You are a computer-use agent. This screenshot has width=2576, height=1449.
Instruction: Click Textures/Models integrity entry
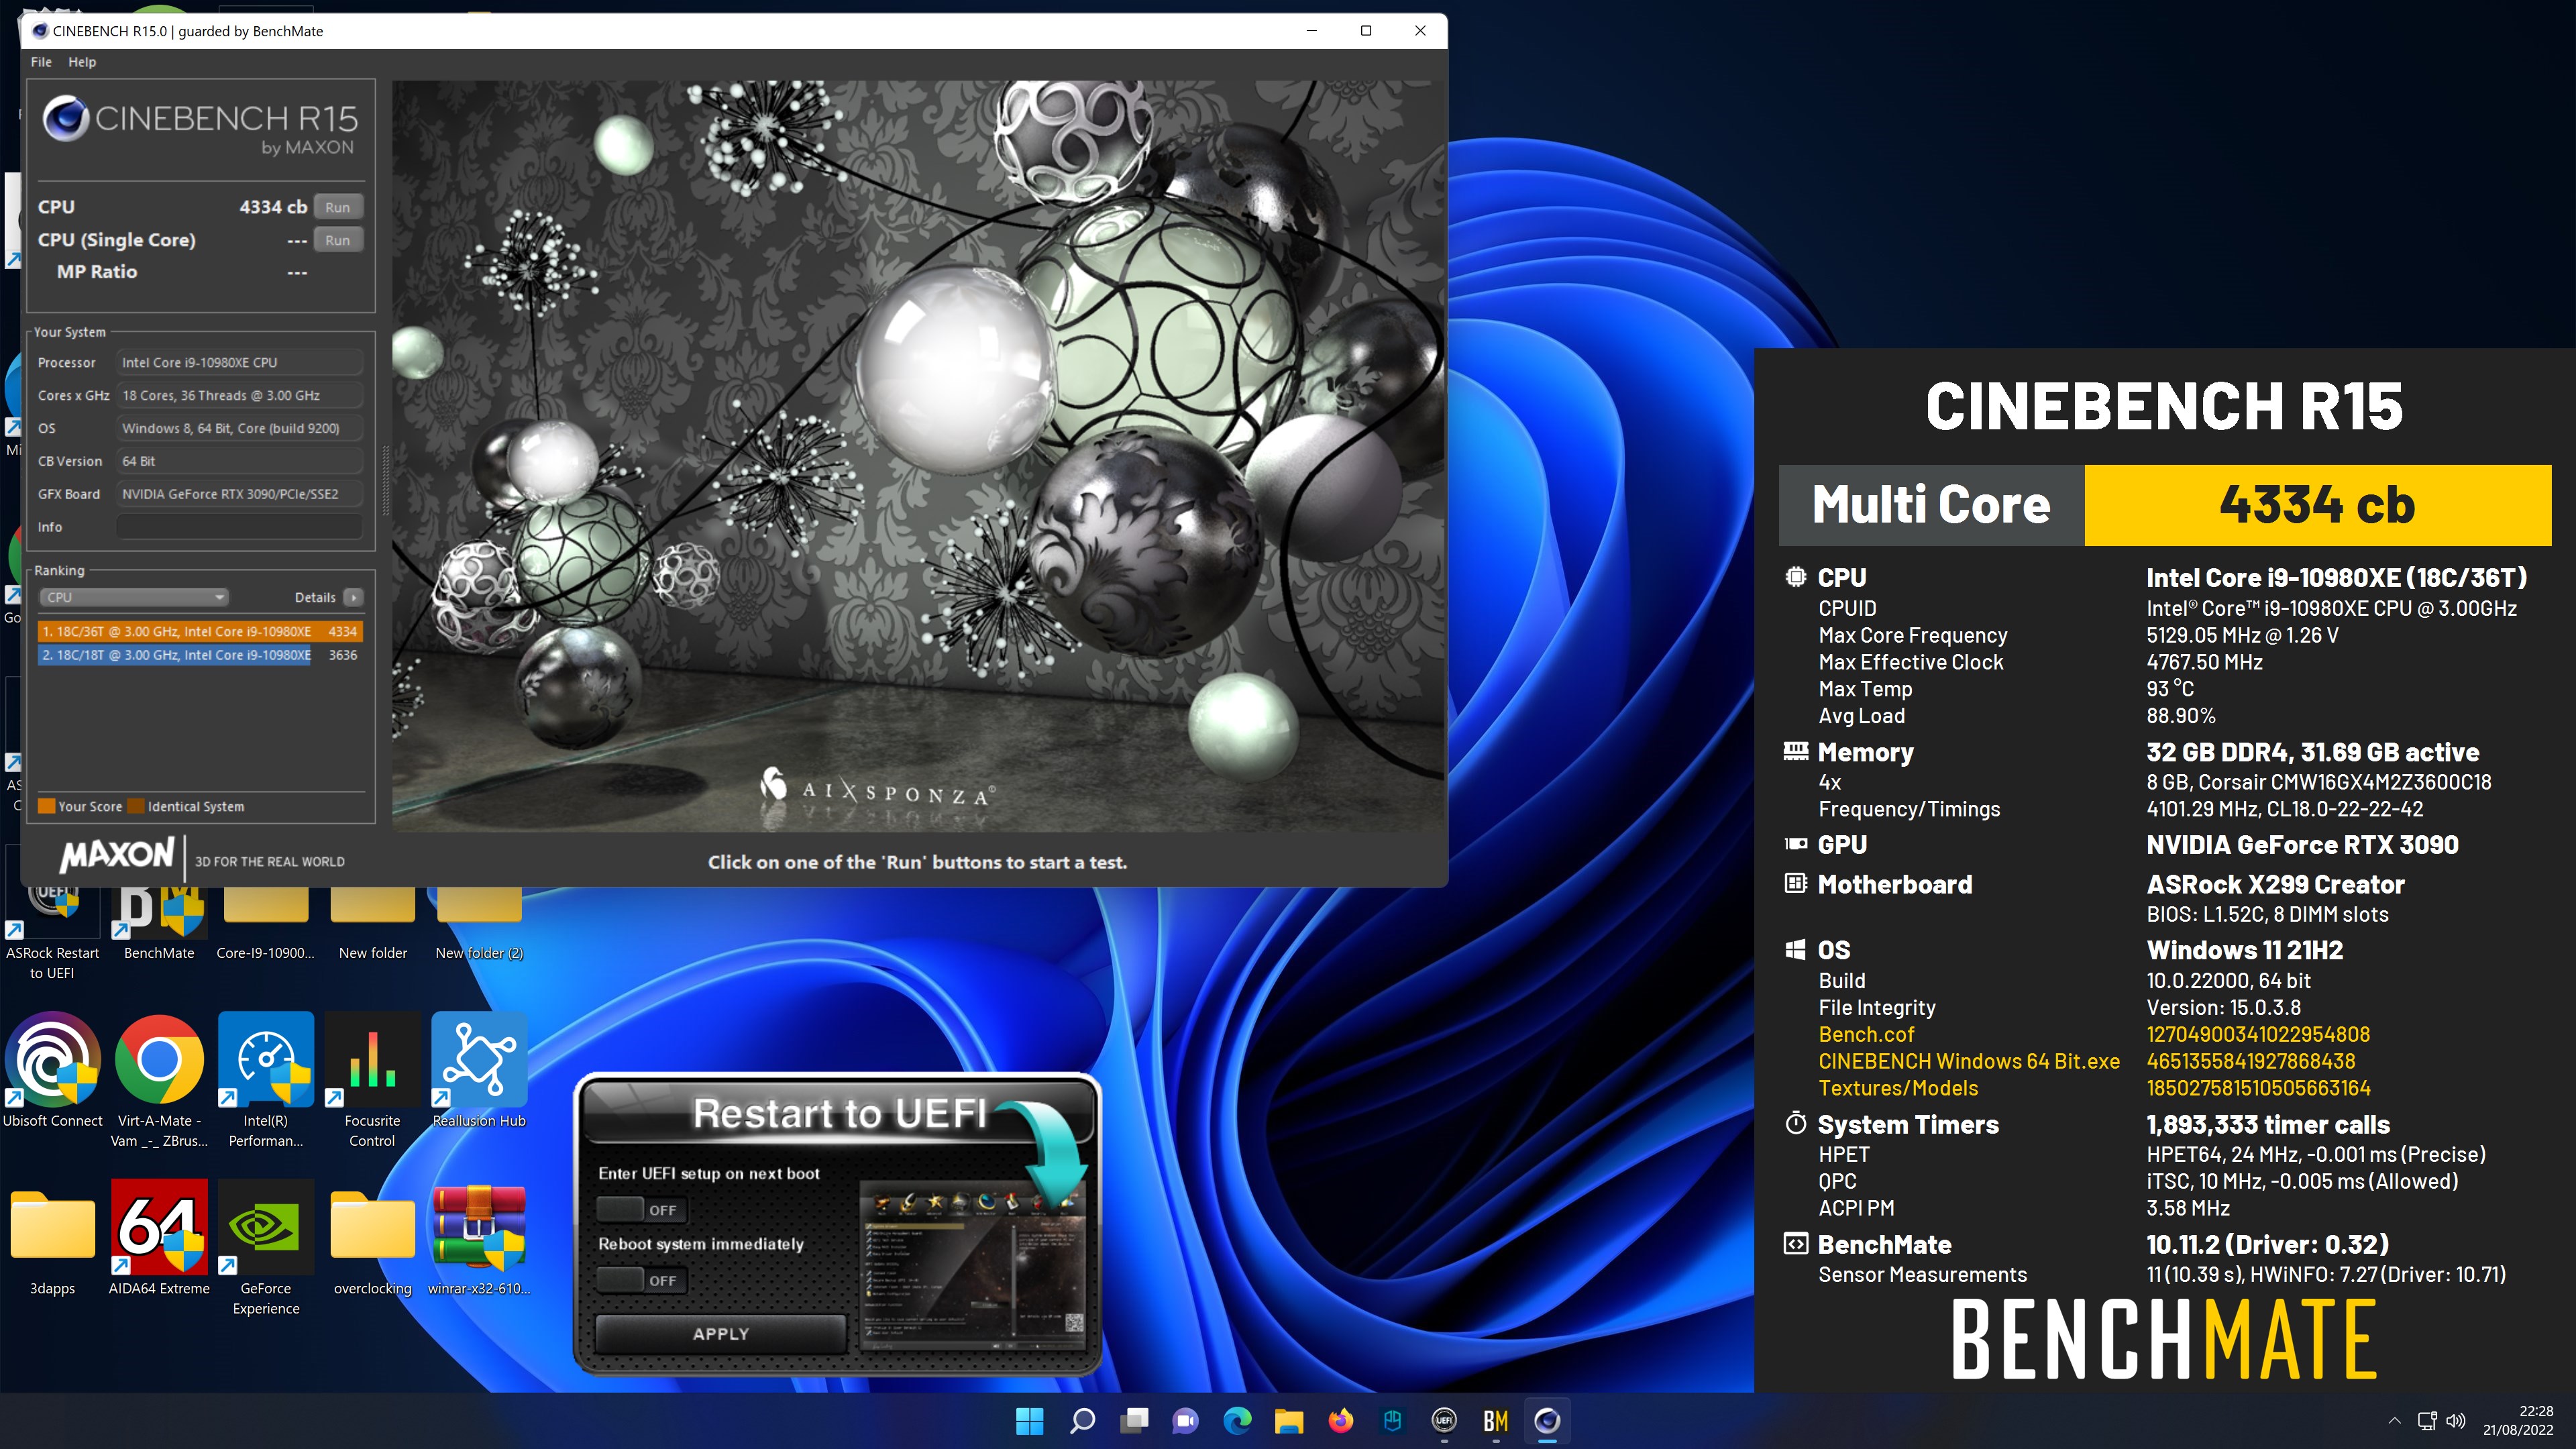pyautogui.click(x=1898, y=1088)
